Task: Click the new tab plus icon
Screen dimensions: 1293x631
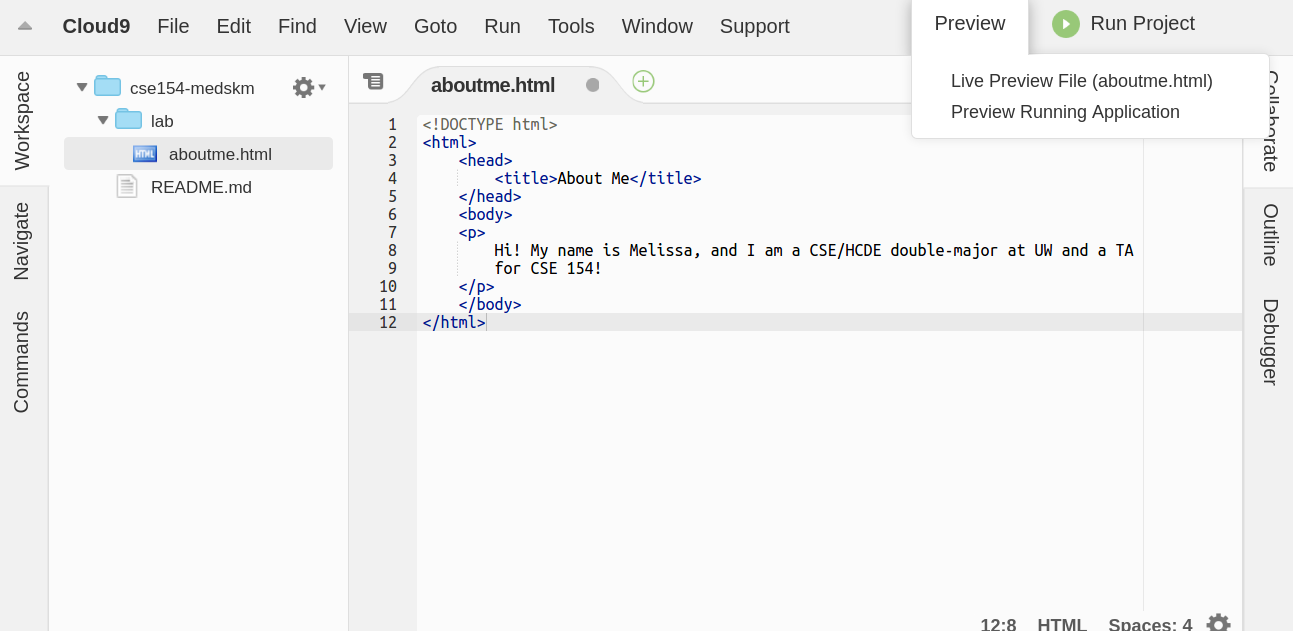Action: point(643,81)
